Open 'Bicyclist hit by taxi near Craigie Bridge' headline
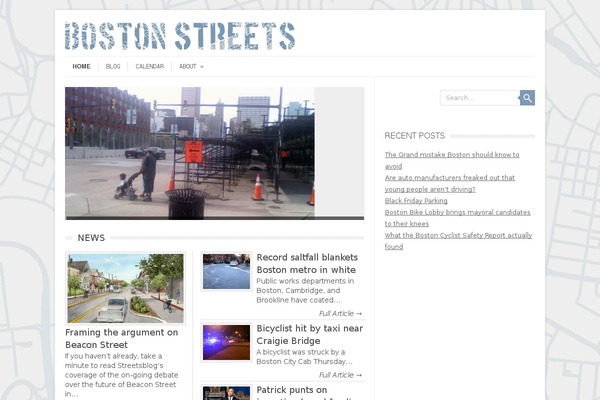 click(x=310, y=335)
